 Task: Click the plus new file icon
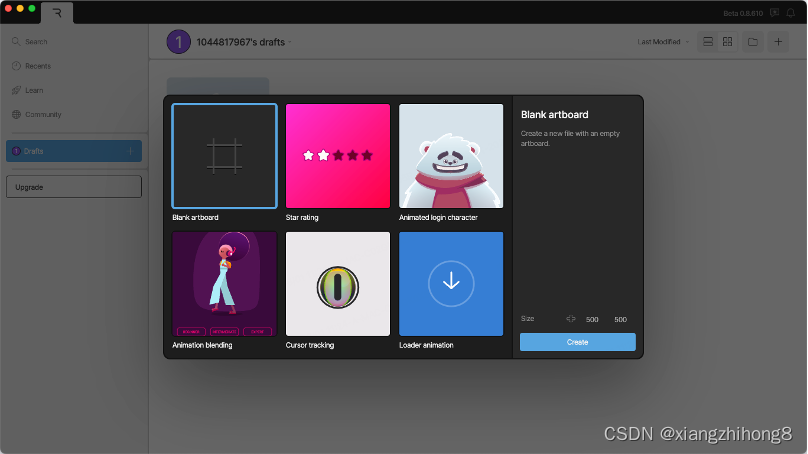click(x=778, y=42)
